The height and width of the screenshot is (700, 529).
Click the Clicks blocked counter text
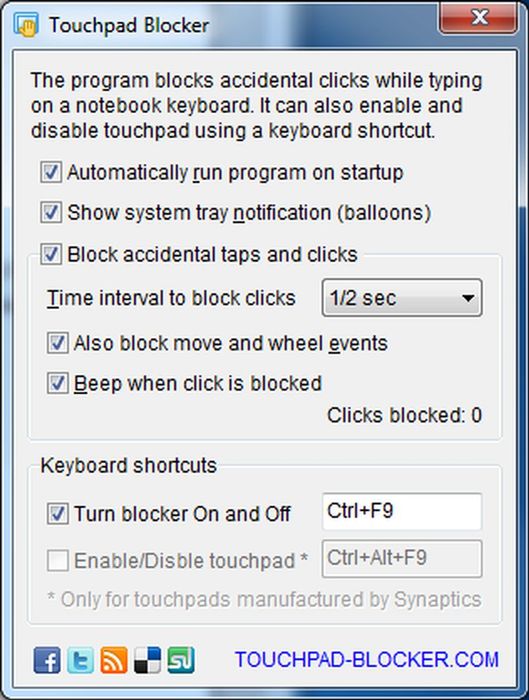[404, 415]
